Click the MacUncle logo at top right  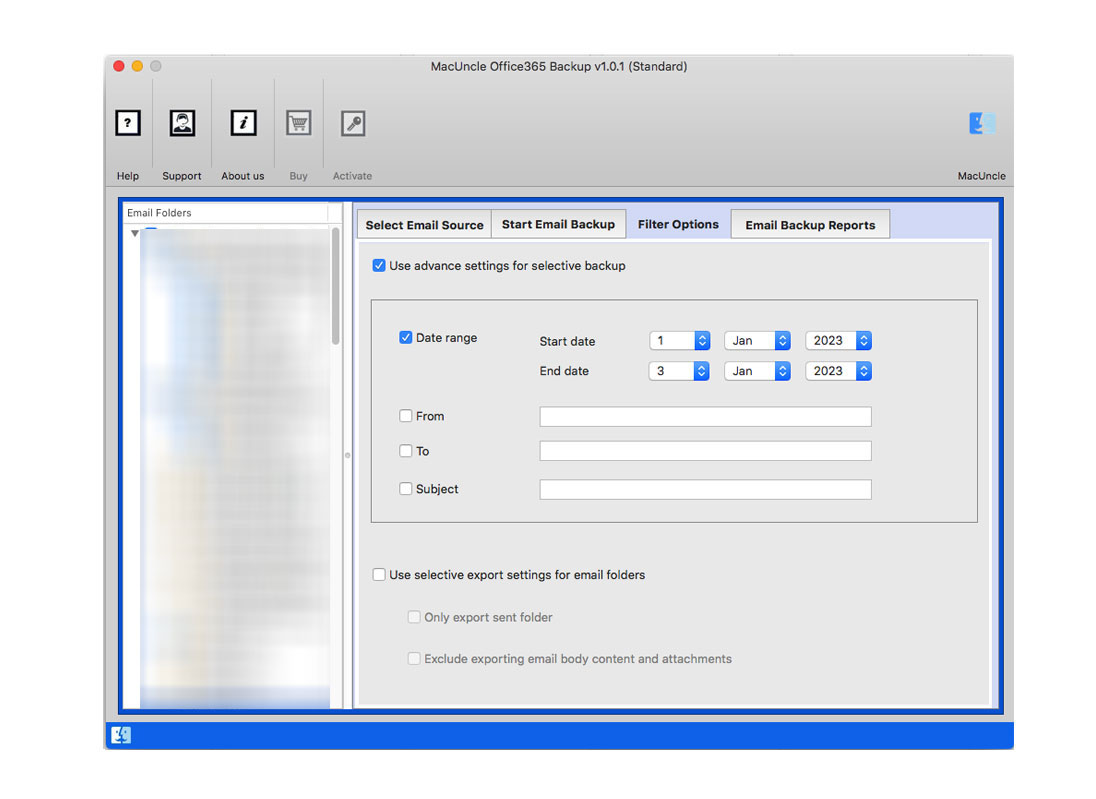[x=982, y=123]
